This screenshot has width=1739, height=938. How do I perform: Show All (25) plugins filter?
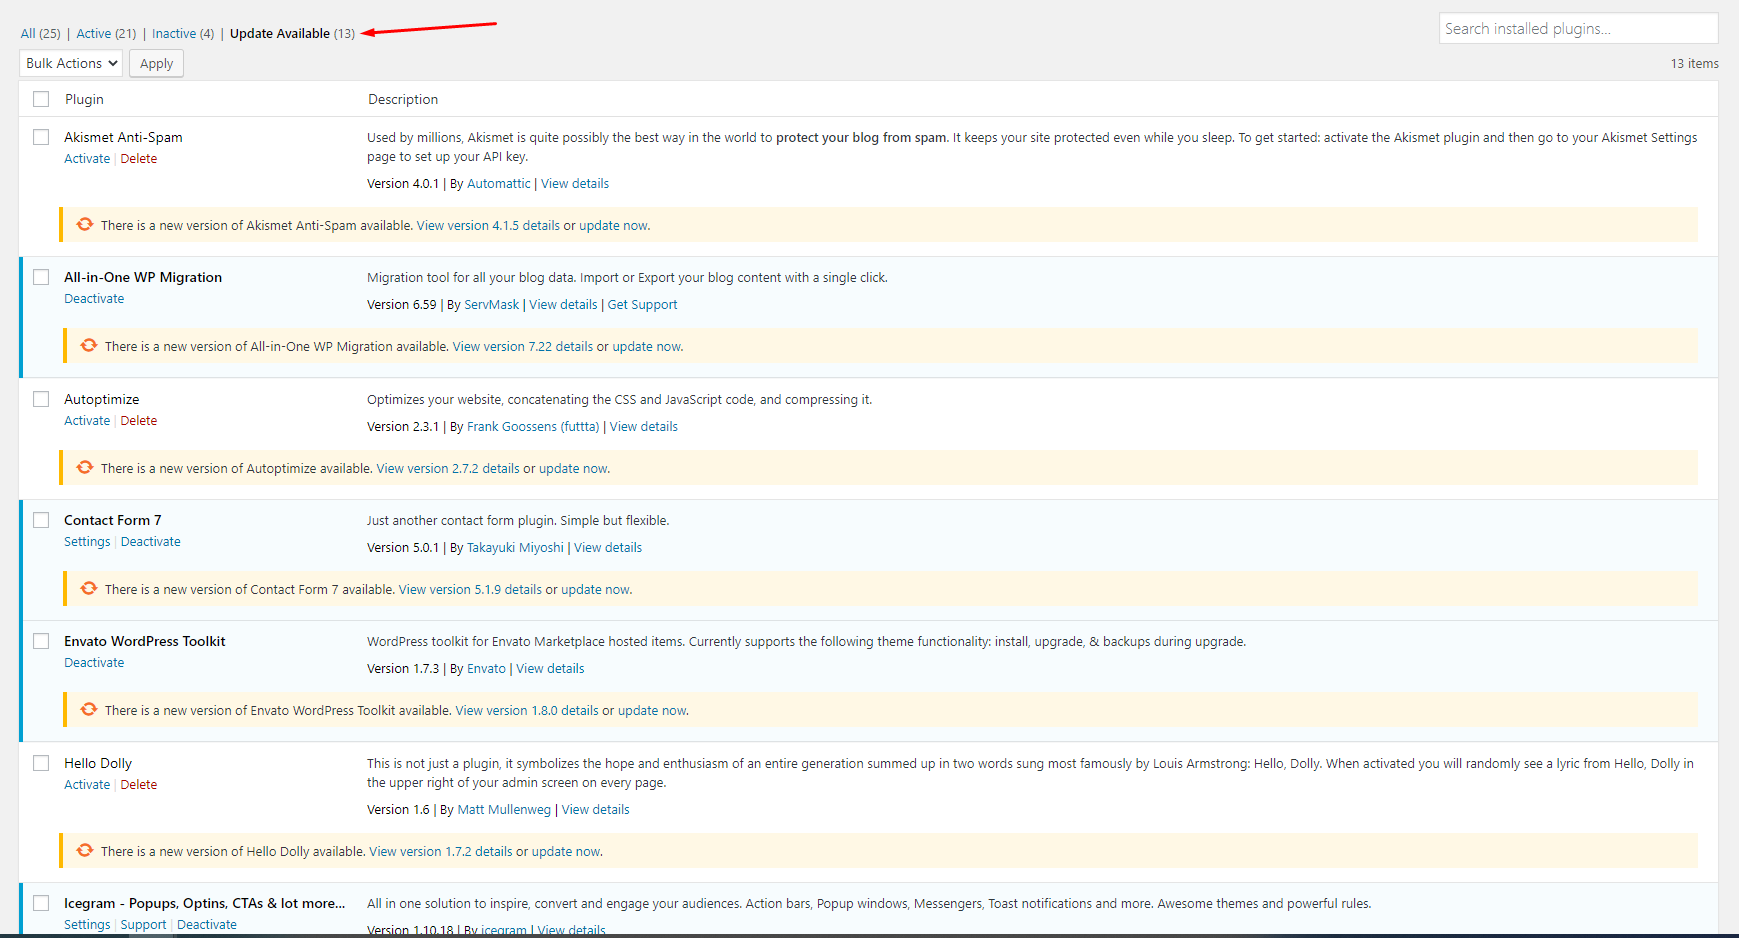[41, 33]
